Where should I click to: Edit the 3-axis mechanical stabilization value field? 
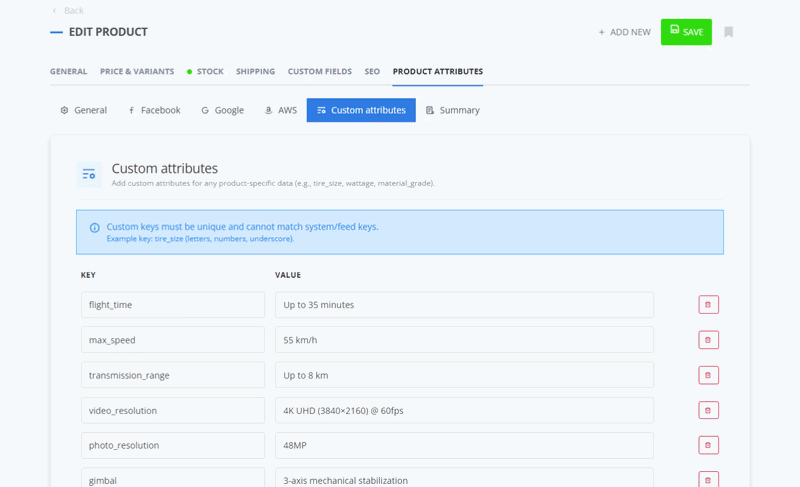[x=464, y=478]
